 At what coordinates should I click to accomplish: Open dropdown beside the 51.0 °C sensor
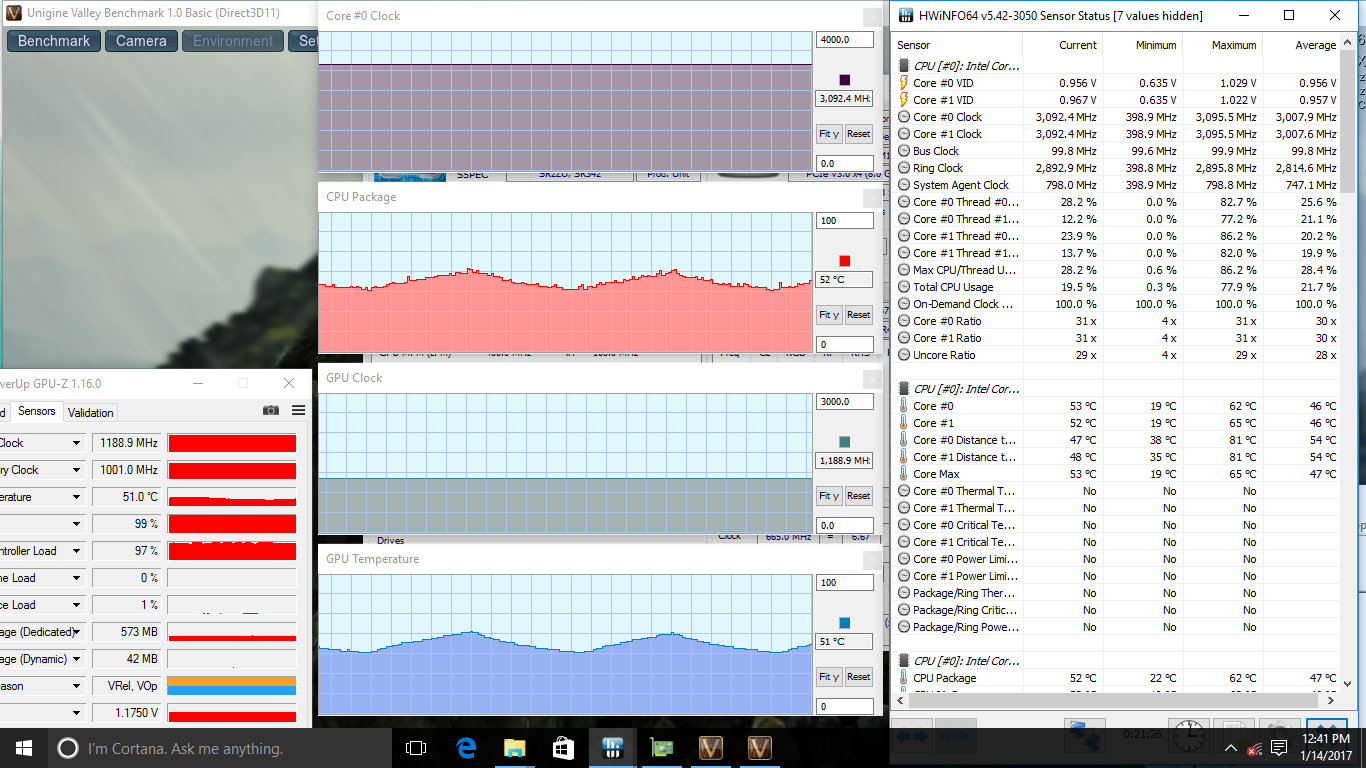pos(76,497)
